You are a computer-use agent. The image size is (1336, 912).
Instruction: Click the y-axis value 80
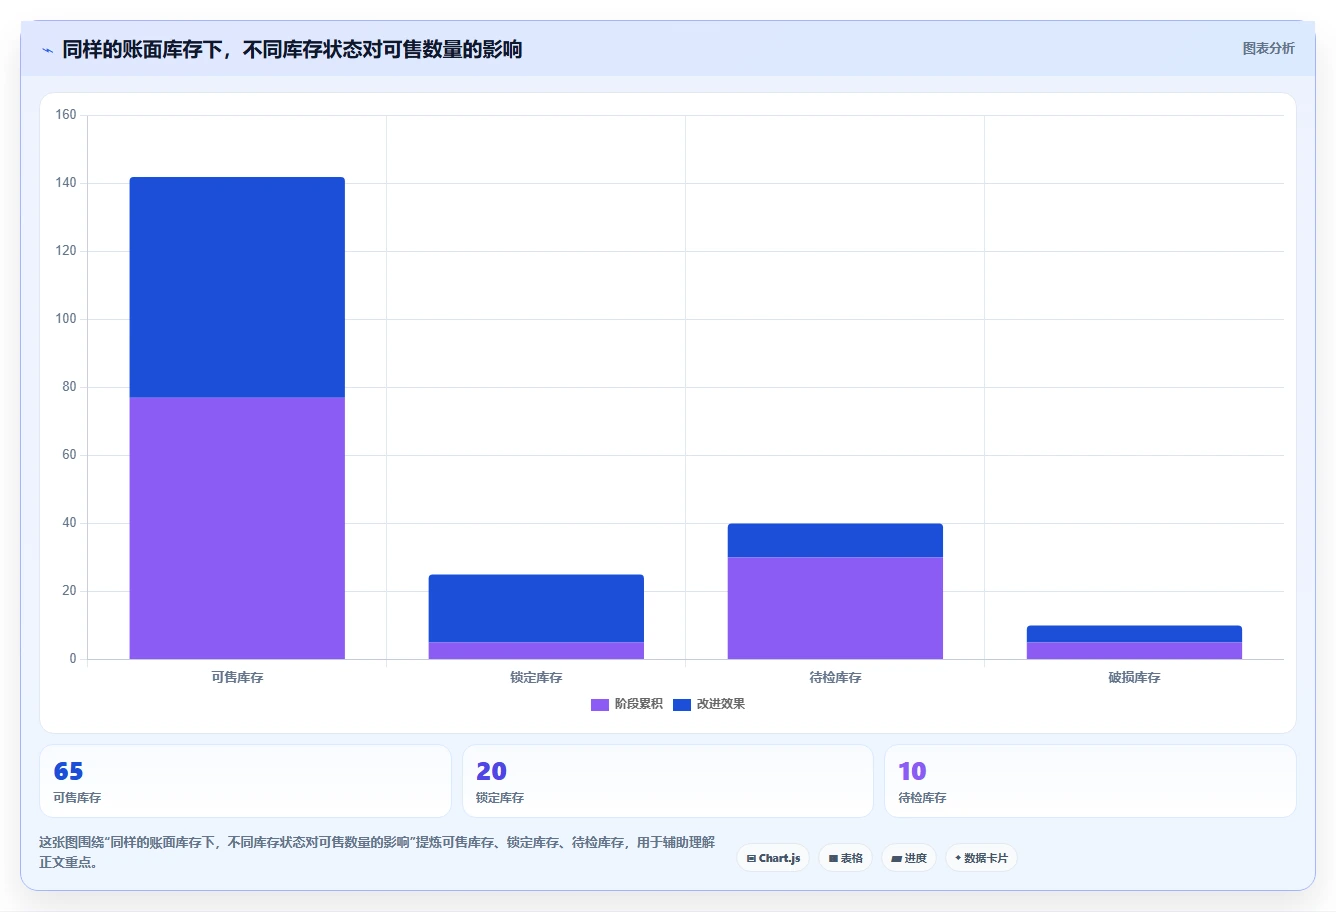click(x=69, y=387)
